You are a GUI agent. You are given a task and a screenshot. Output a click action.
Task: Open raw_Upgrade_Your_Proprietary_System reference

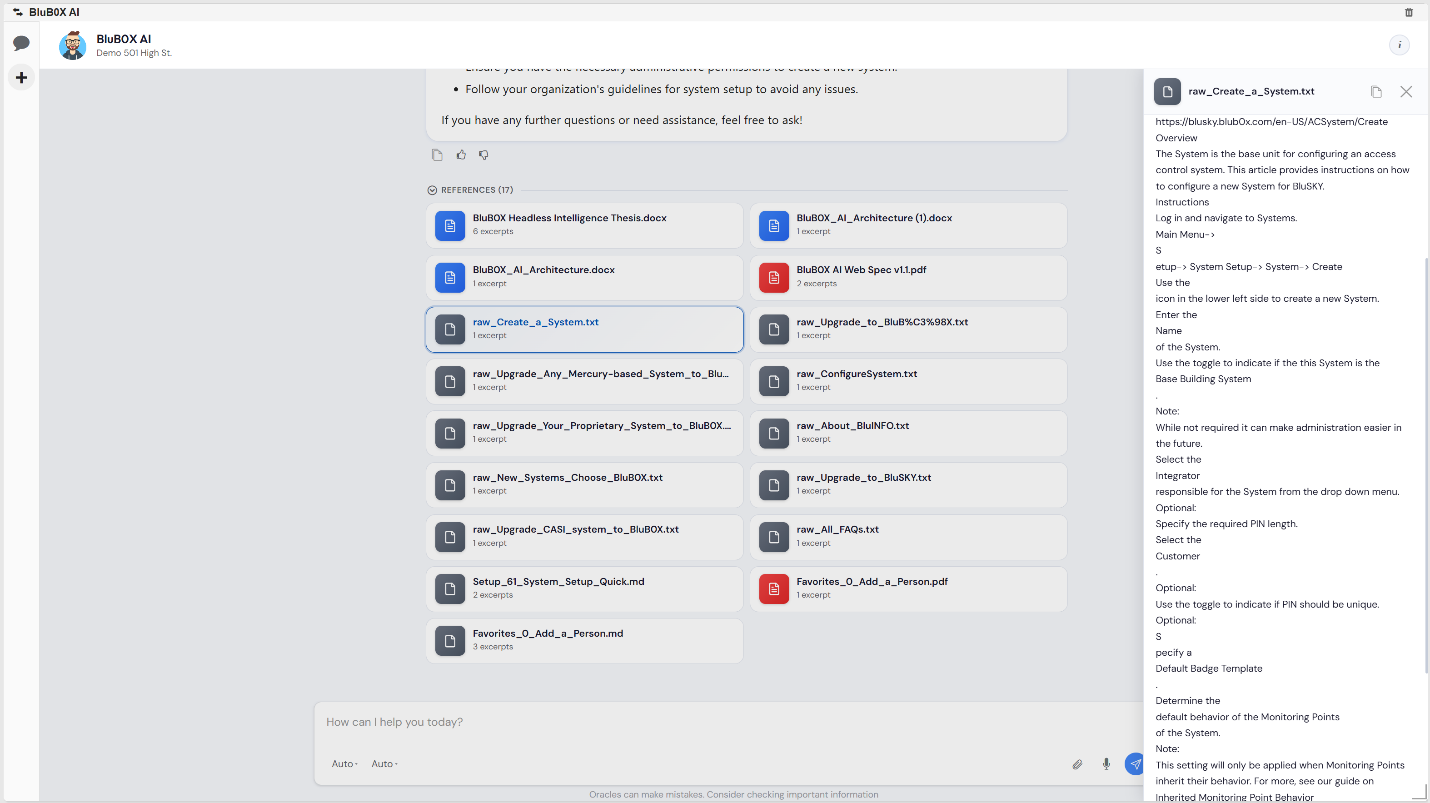coord(584,433)
